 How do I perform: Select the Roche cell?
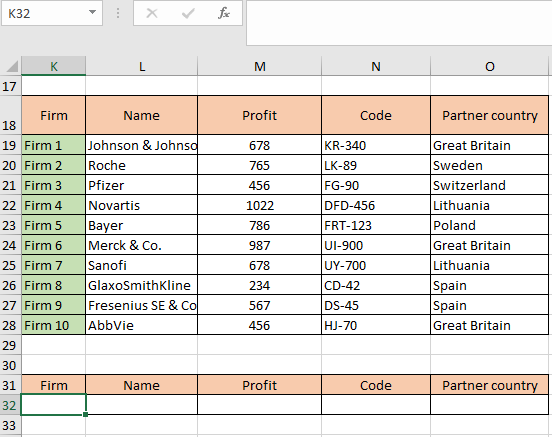point(142,165)
